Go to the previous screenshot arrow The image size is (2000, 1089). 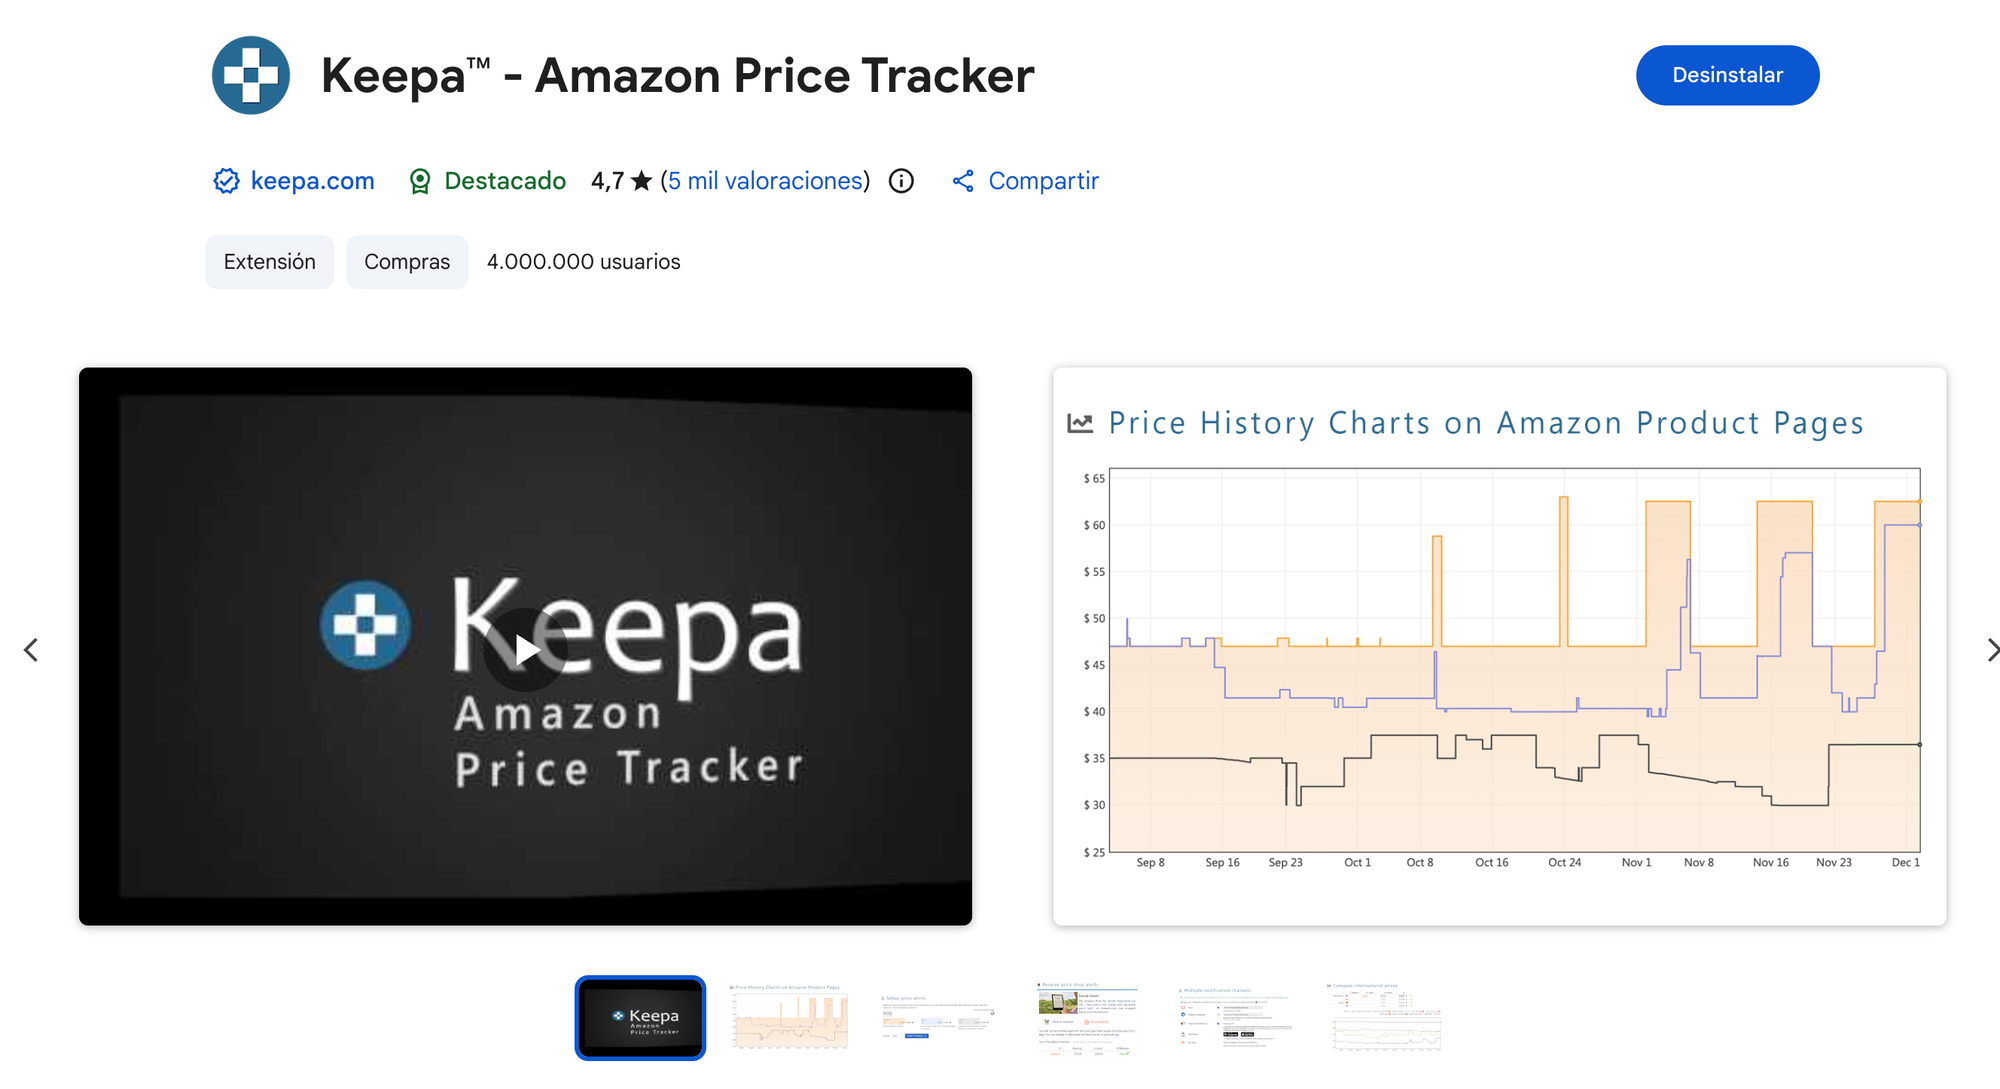31,650
